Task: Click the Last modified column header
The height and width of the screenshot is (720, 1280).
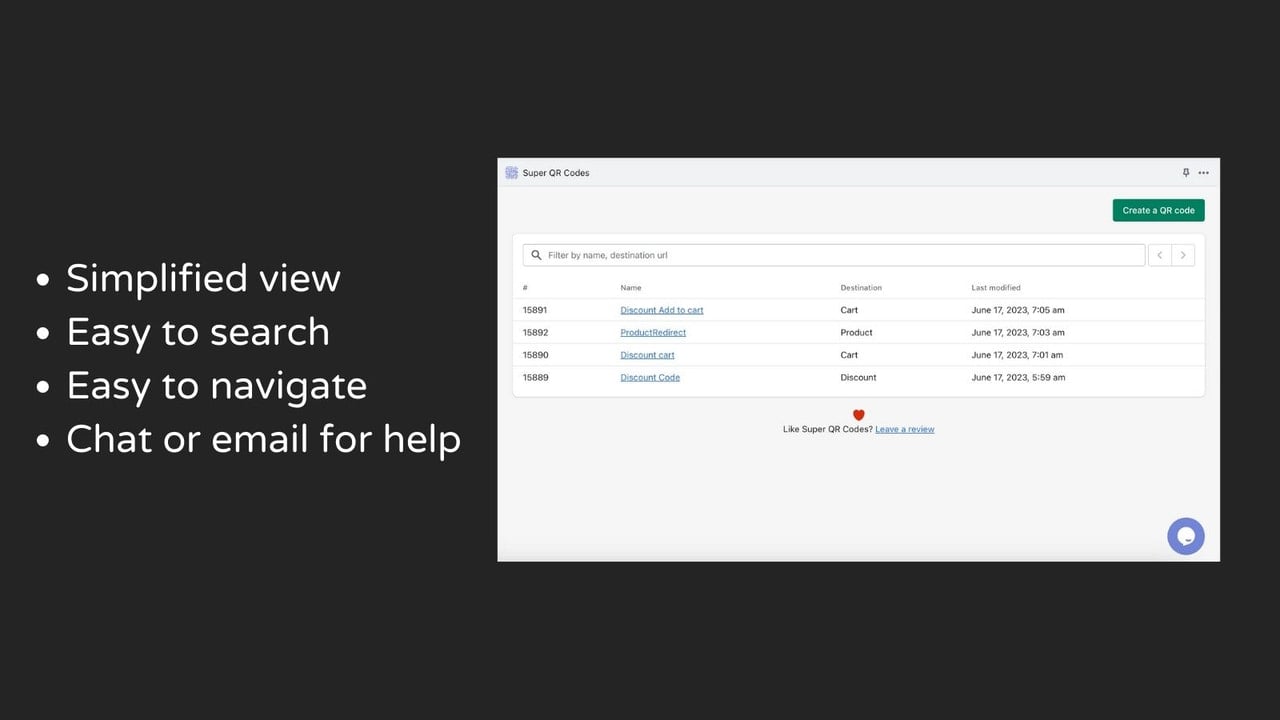Action: click(996, 288)
